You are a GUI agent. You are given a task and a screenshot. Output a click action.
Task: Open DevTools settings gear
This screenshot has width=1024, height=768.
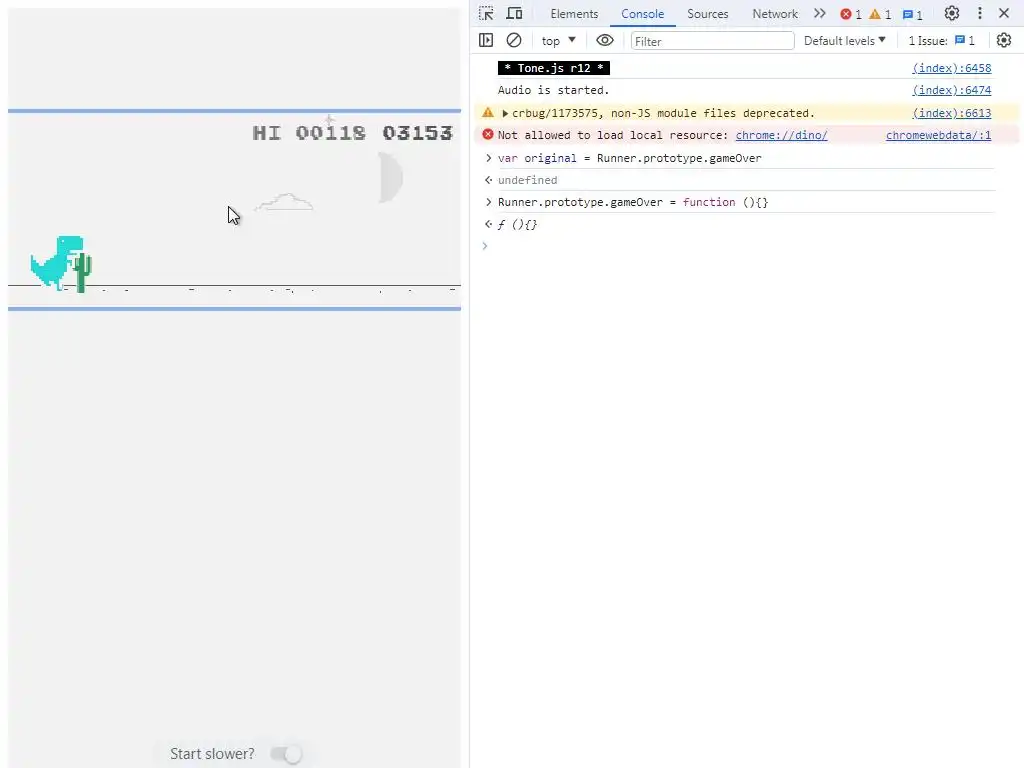[952, 14]
